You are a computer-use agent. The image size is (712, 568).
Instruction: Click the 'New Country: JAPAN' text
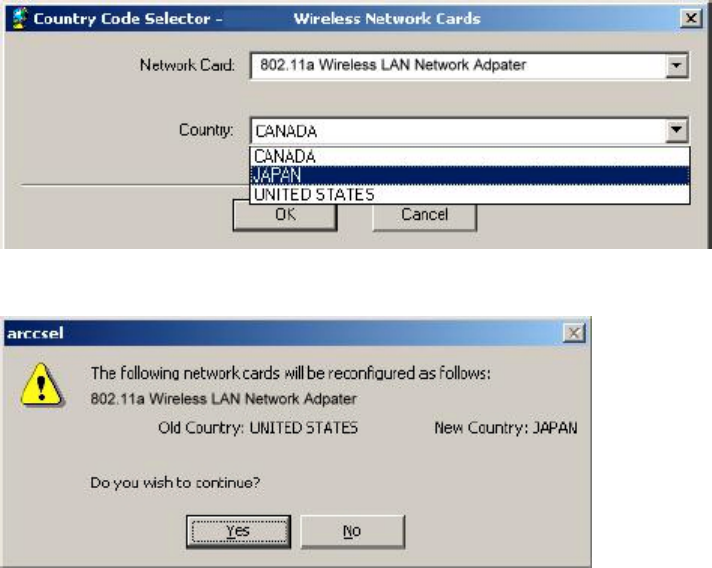pos(506,428)
